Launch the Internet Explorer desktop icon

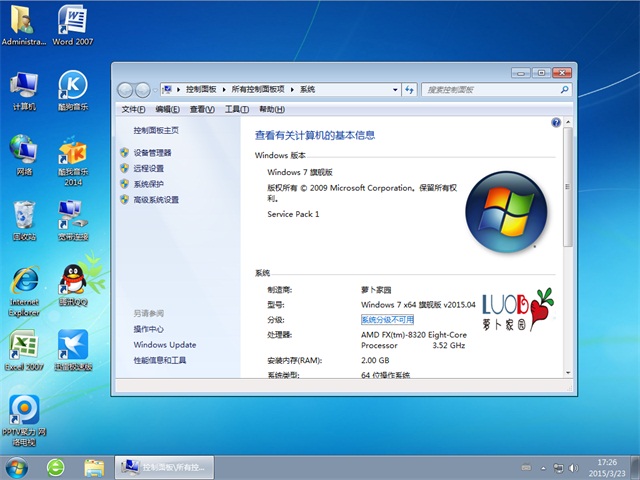24,291
